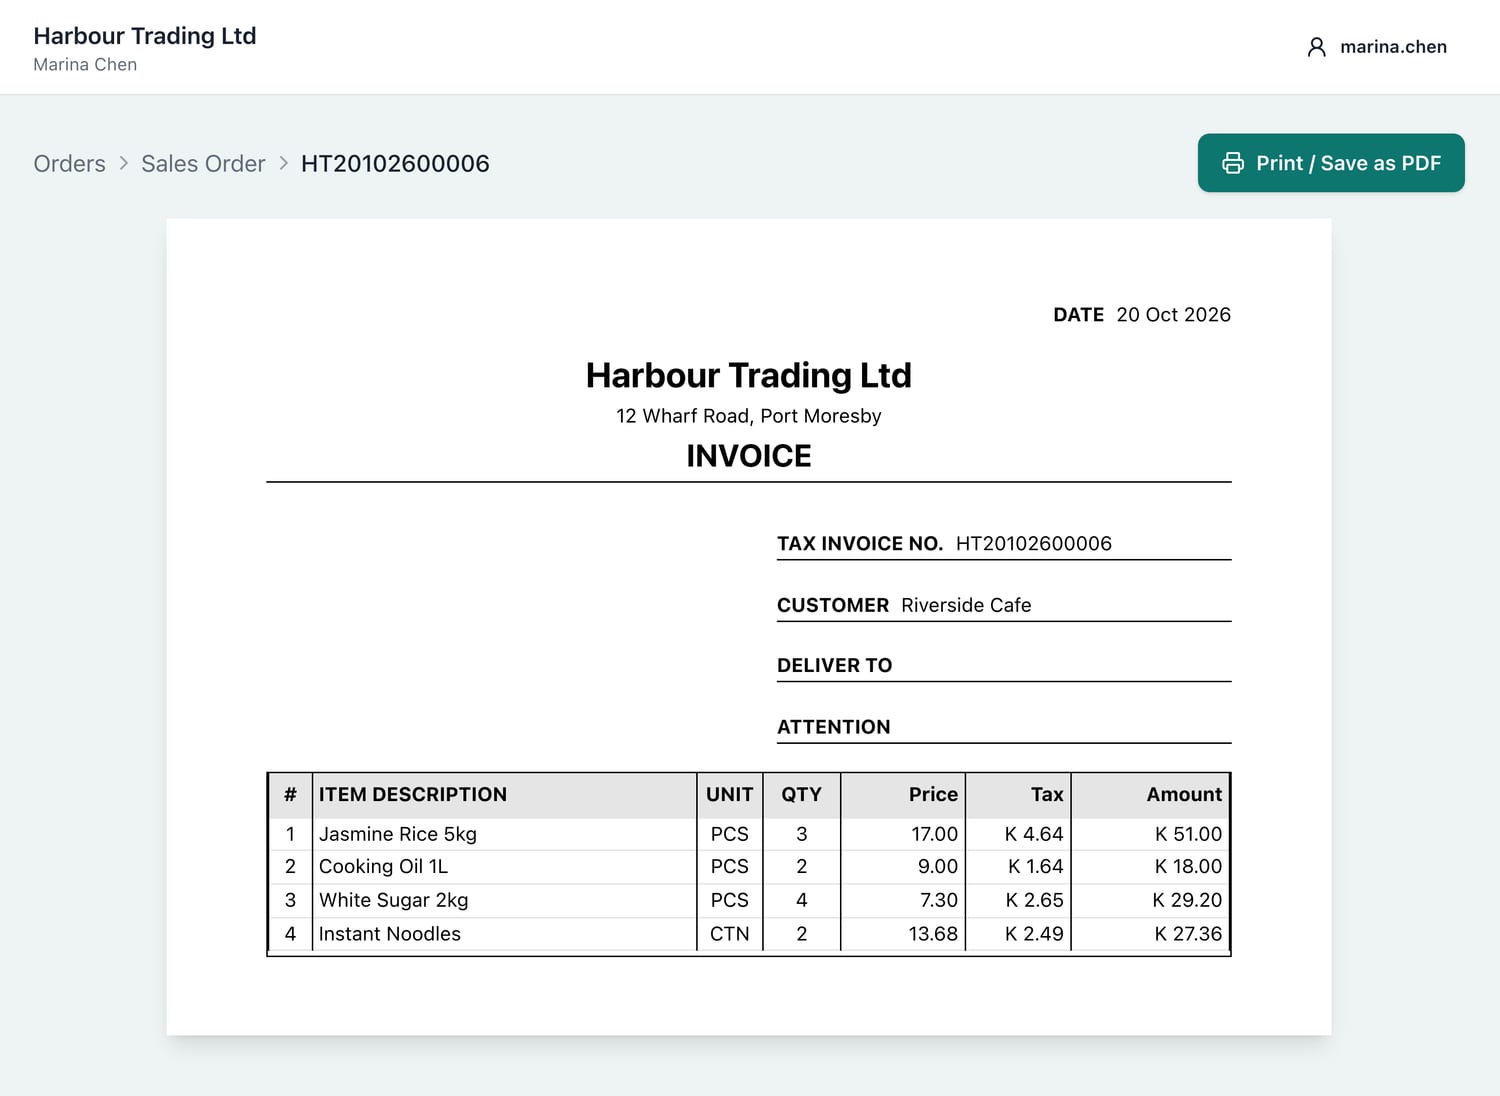Click the amount K 27.36
The image size is (1500, 1096).
(x=1188, y=934)
